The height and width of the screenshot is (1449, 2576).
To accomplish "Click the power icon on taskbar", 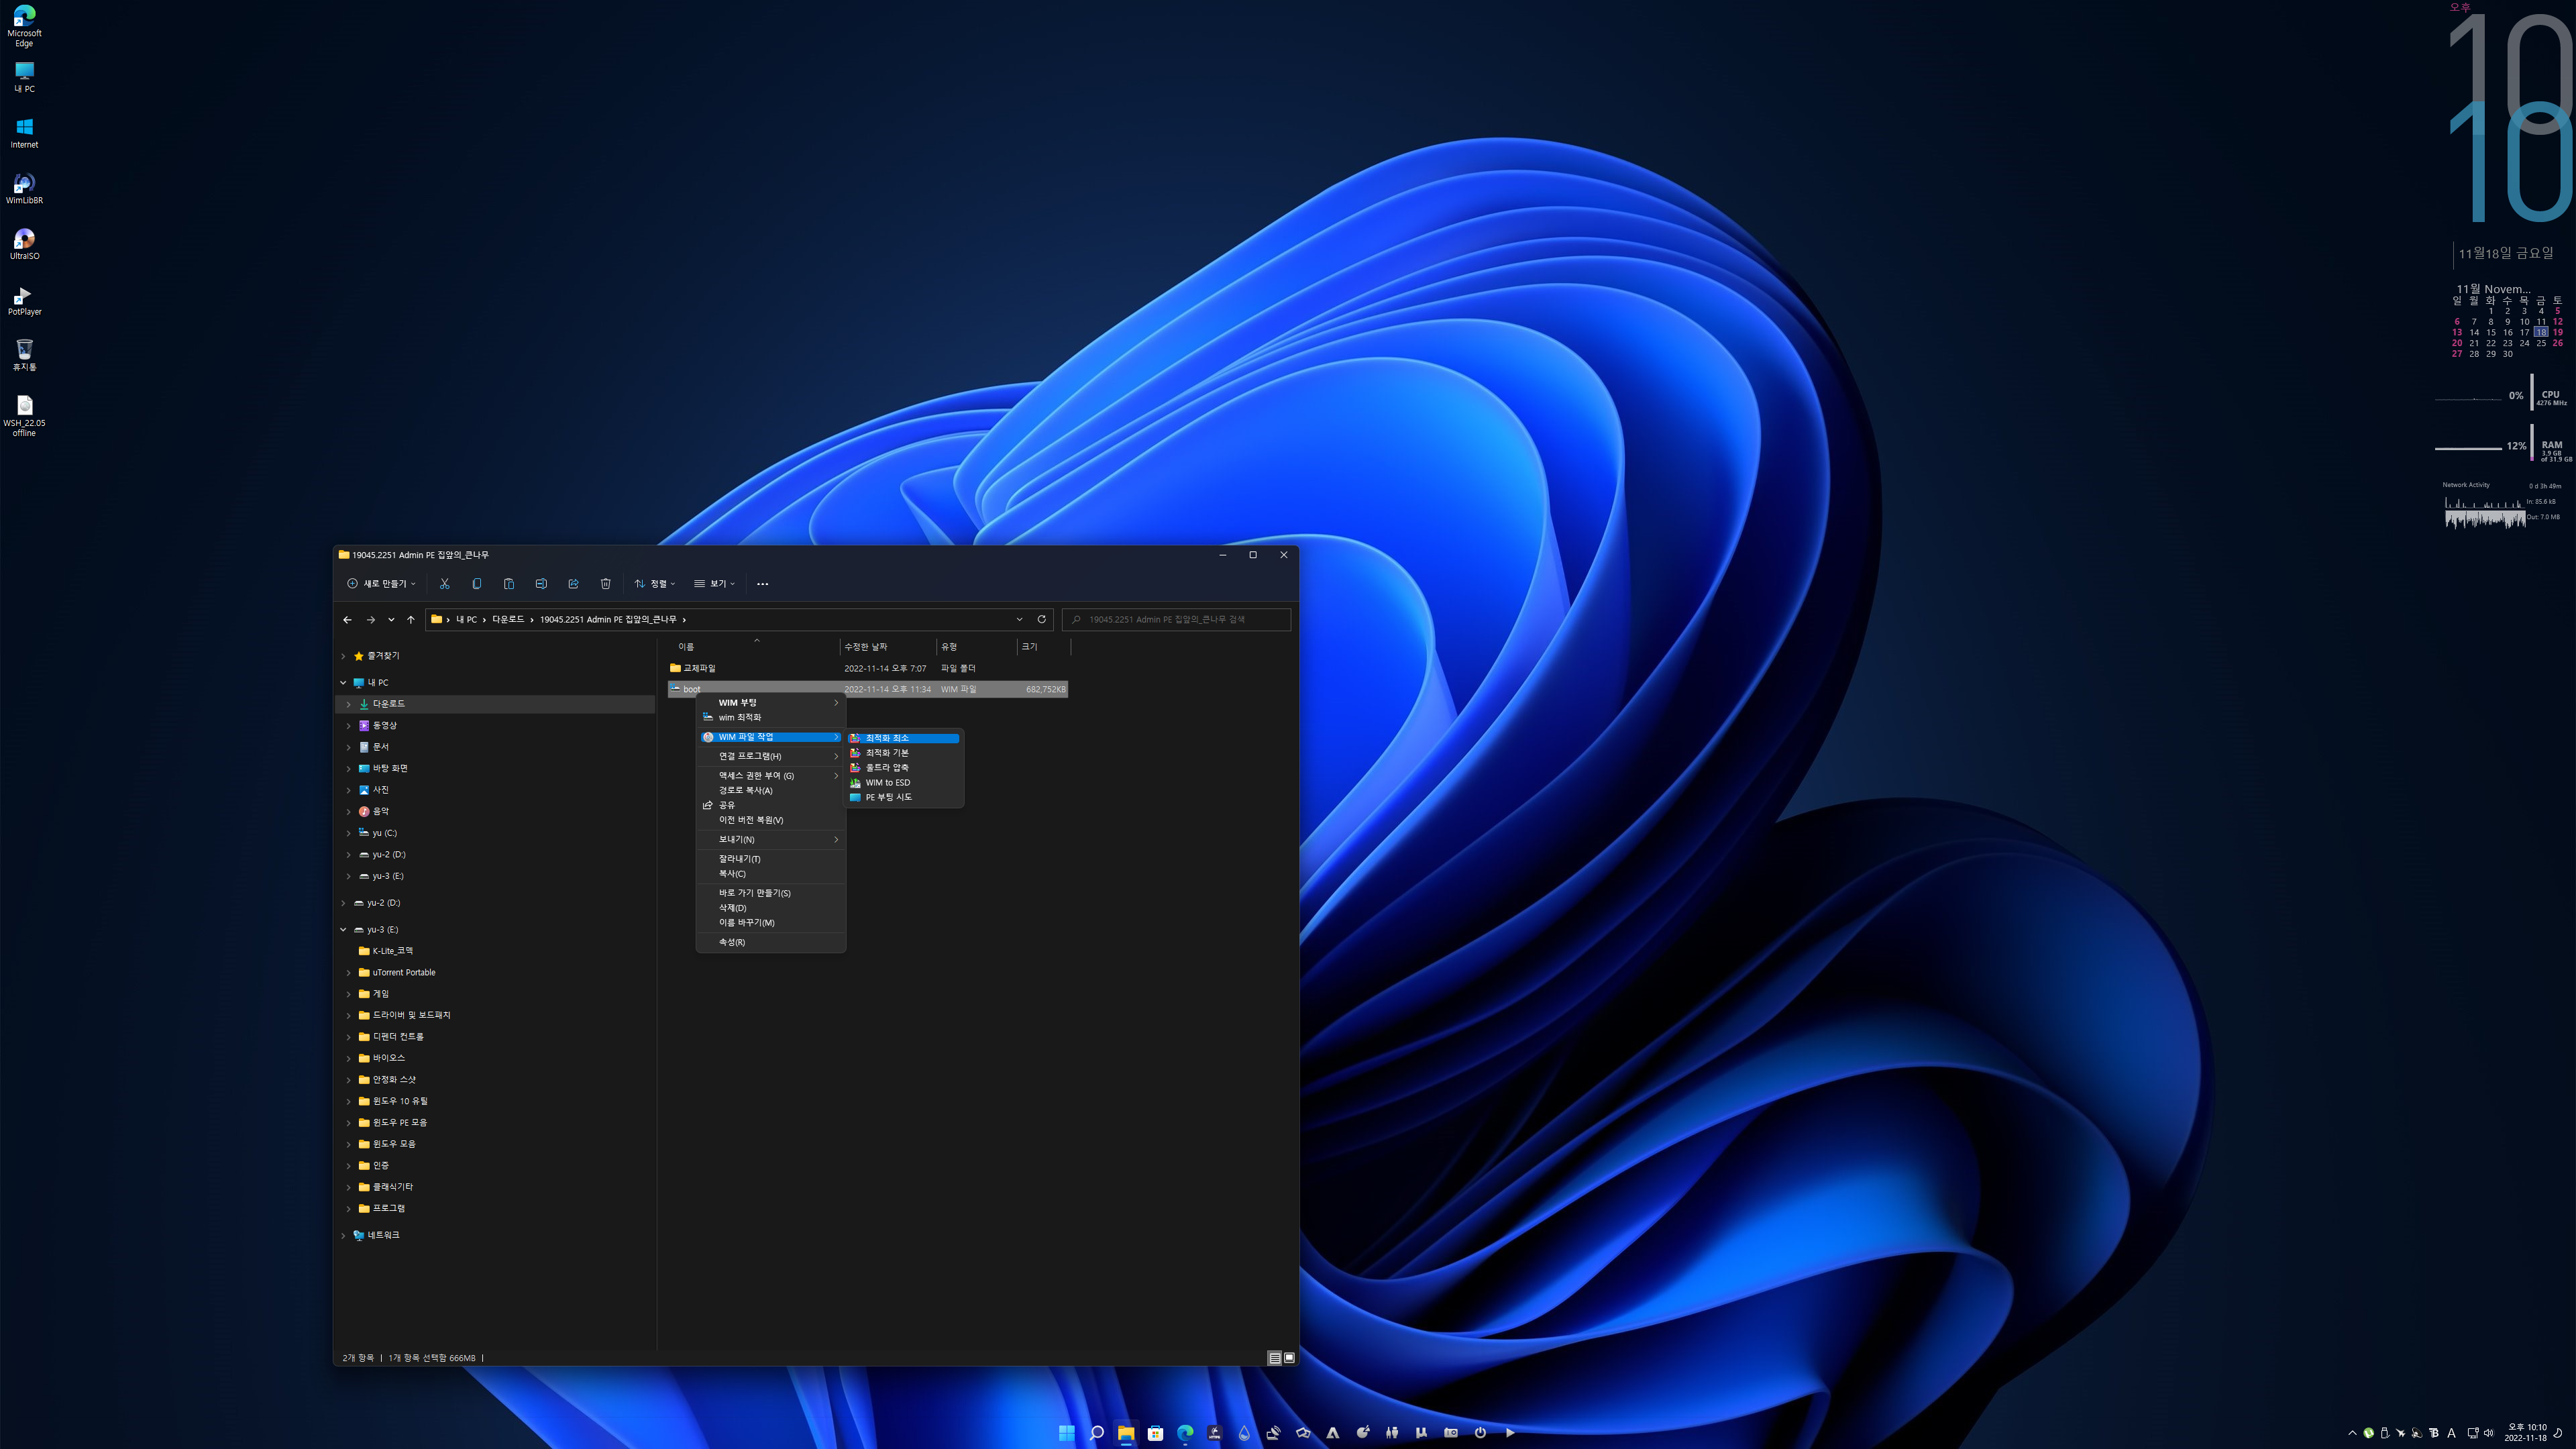I will point(1480,1432).
